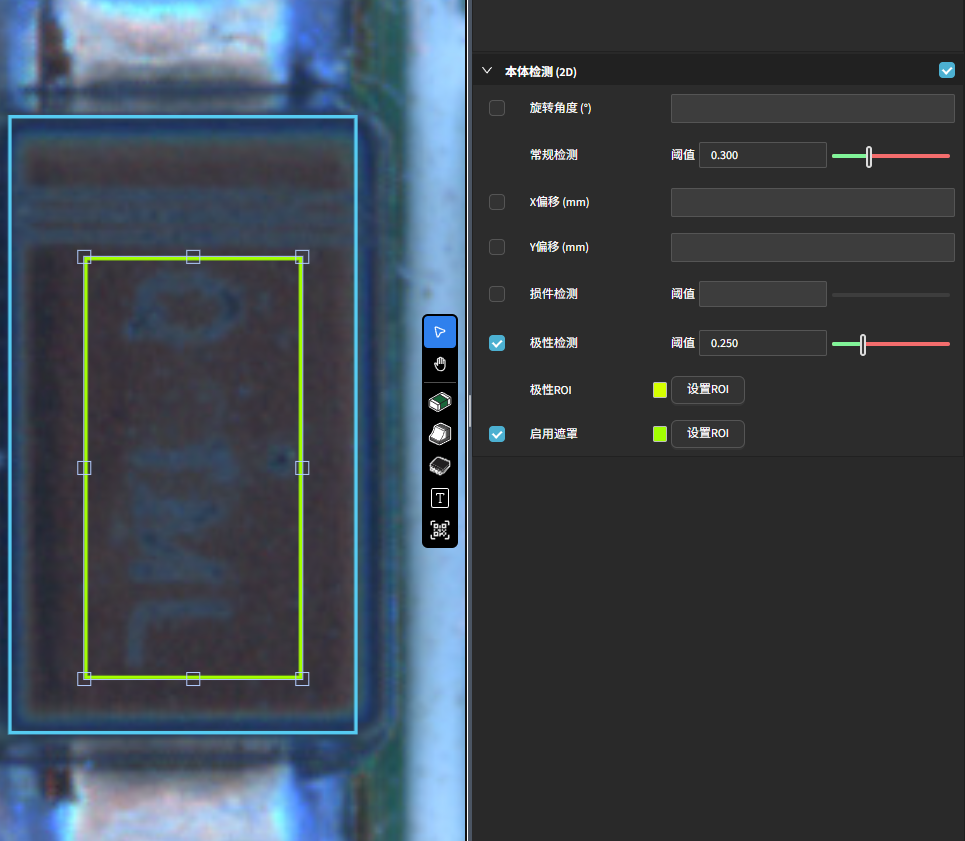The image size is (965, 841).
Task: Select the text T tool
Action: (x=440, y=498)
